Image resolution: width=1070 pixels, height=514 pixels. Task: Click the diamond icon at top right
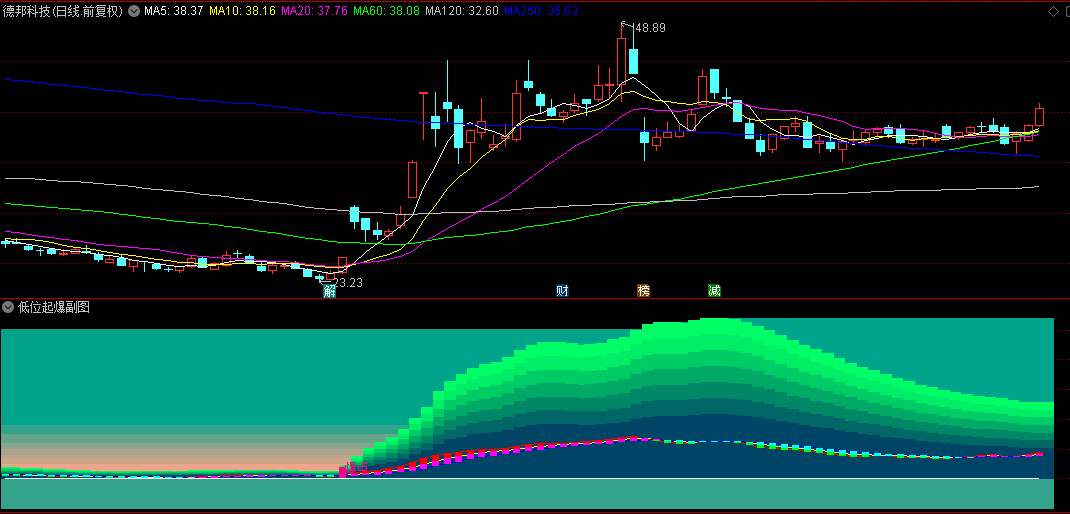click(x=1052, y=12)
